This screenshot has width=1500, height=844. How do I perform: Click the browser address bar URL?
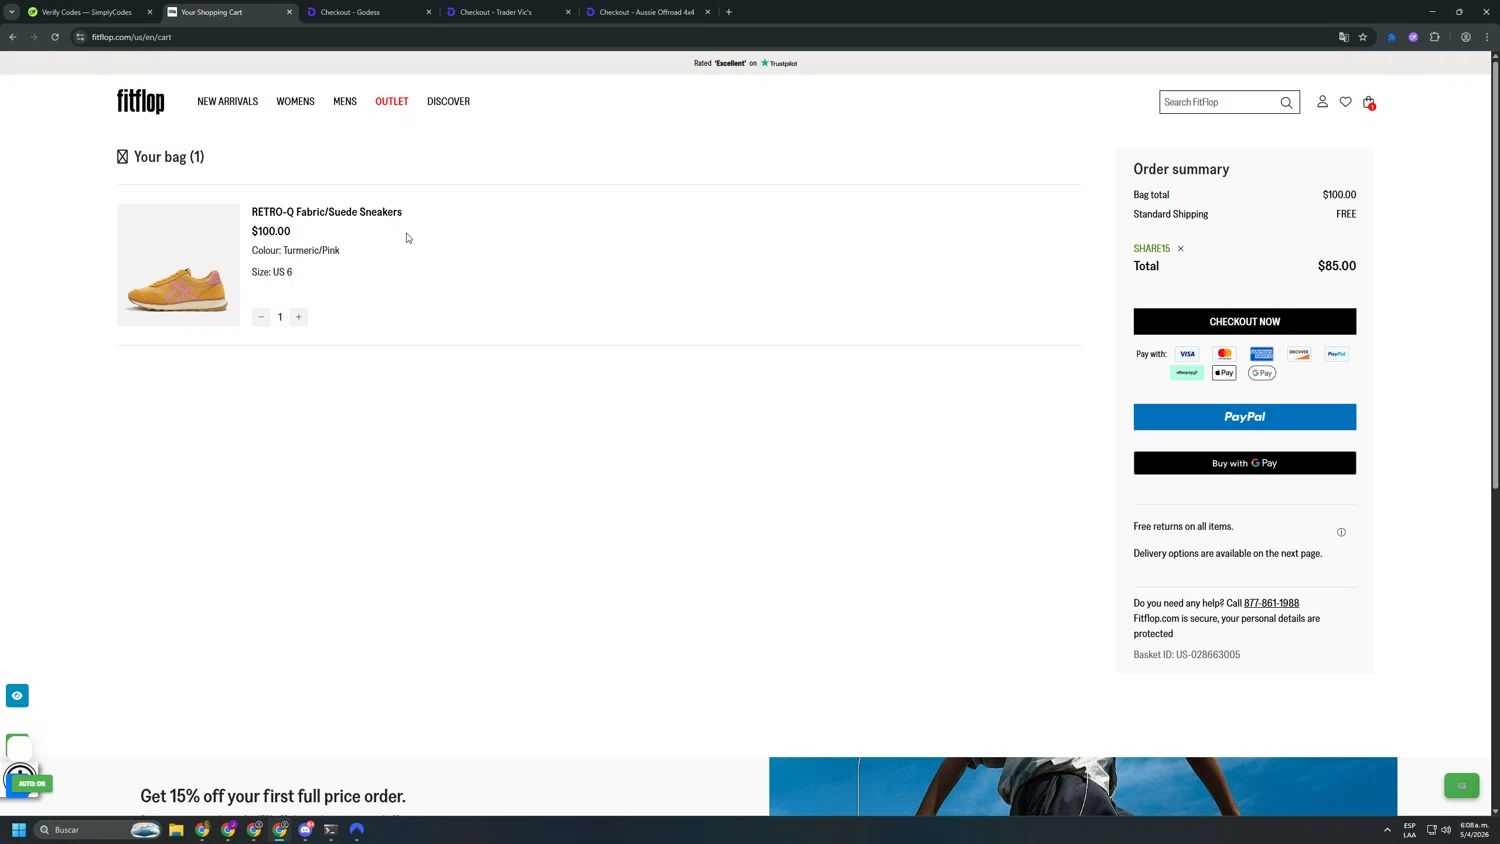click(x=131, y=37)
